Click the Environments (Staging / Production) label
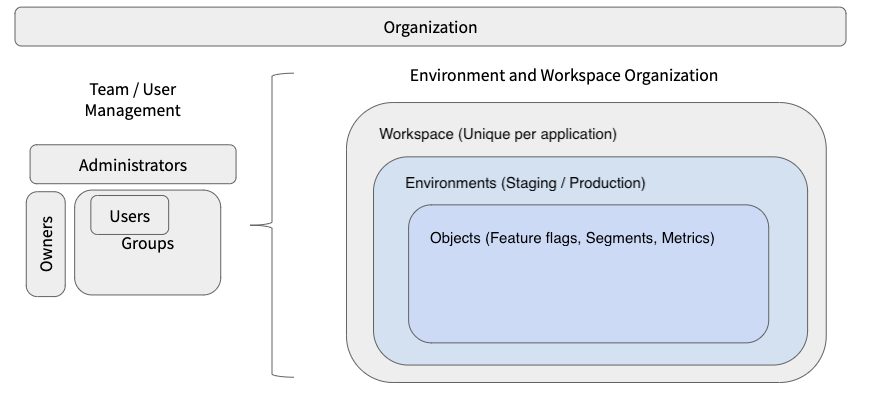This screenshot has height=398, width=872. pos(525,183)
